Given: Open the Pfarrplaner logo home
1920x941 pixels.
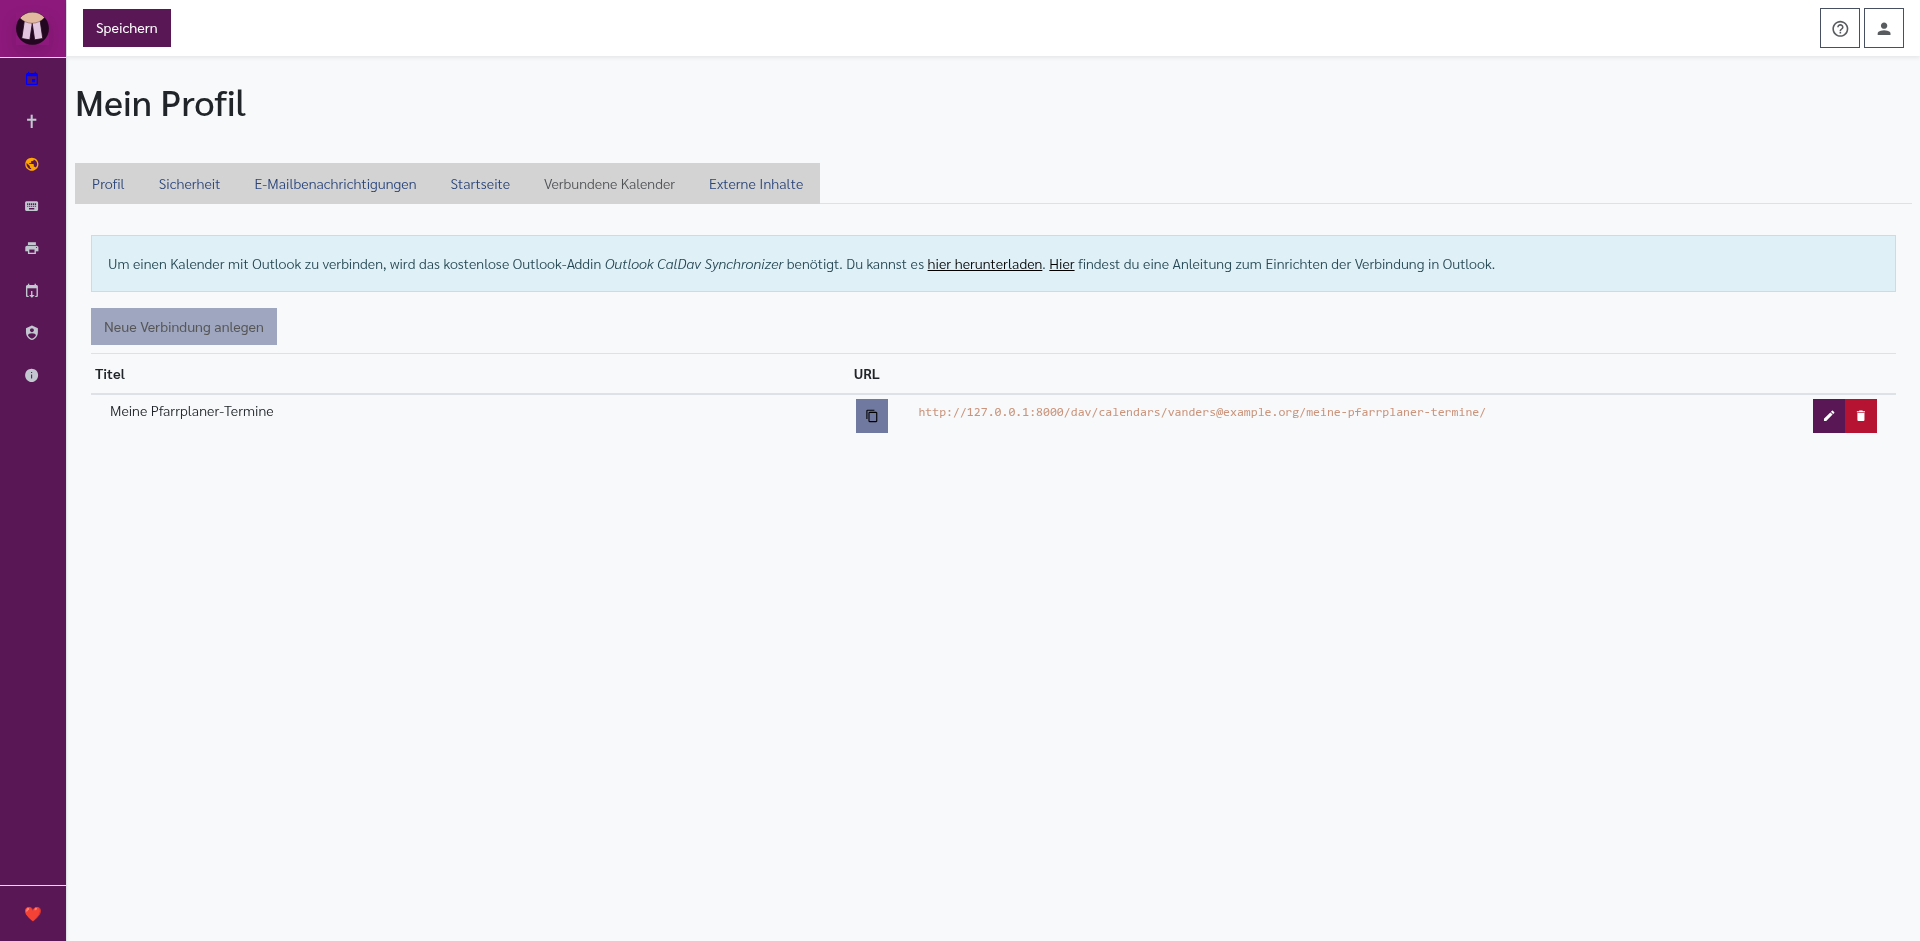Looking at the screenshot, I should point(32,28).
